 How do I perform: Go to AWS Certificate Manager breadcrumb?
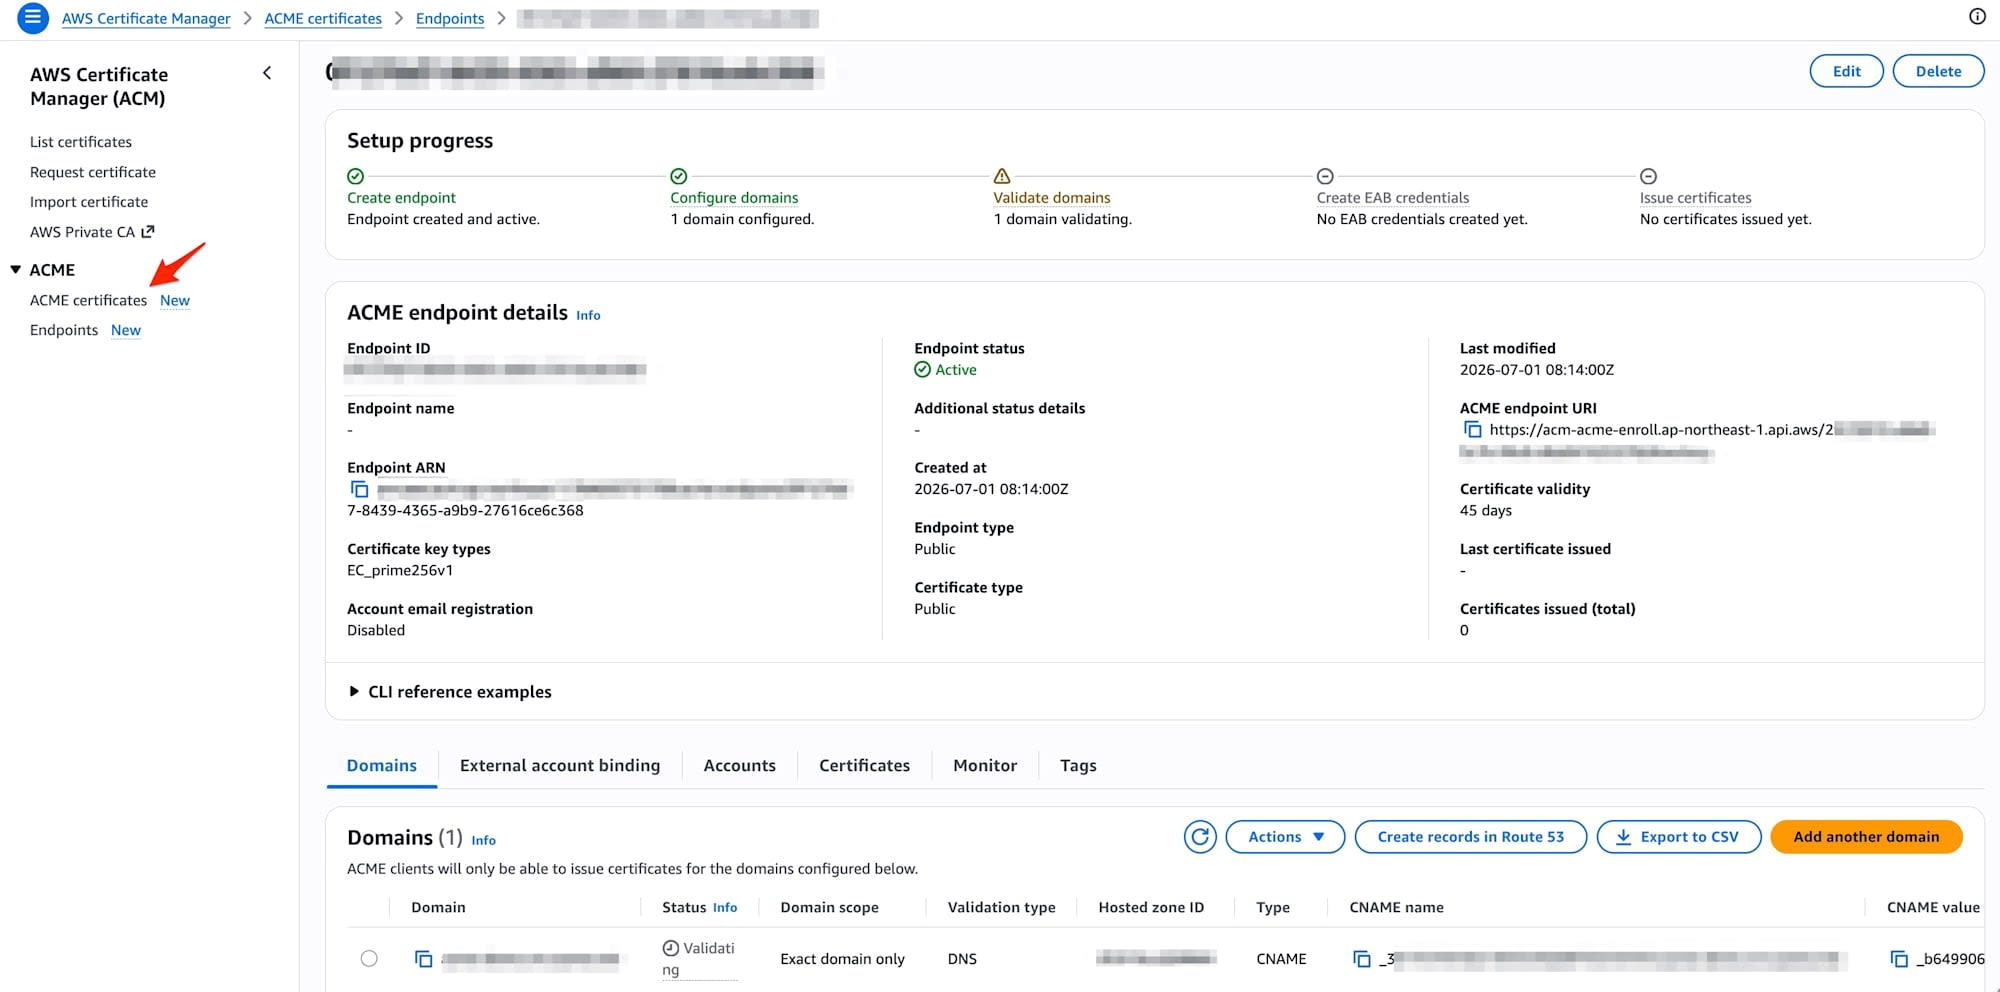click(146, 18)
